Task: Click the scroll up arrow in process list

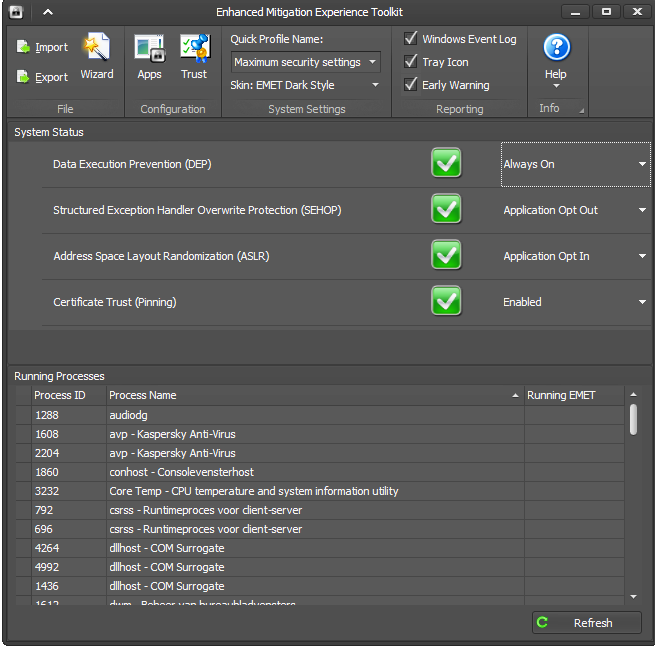Action: pyautogui.click(x=633, y=394)
